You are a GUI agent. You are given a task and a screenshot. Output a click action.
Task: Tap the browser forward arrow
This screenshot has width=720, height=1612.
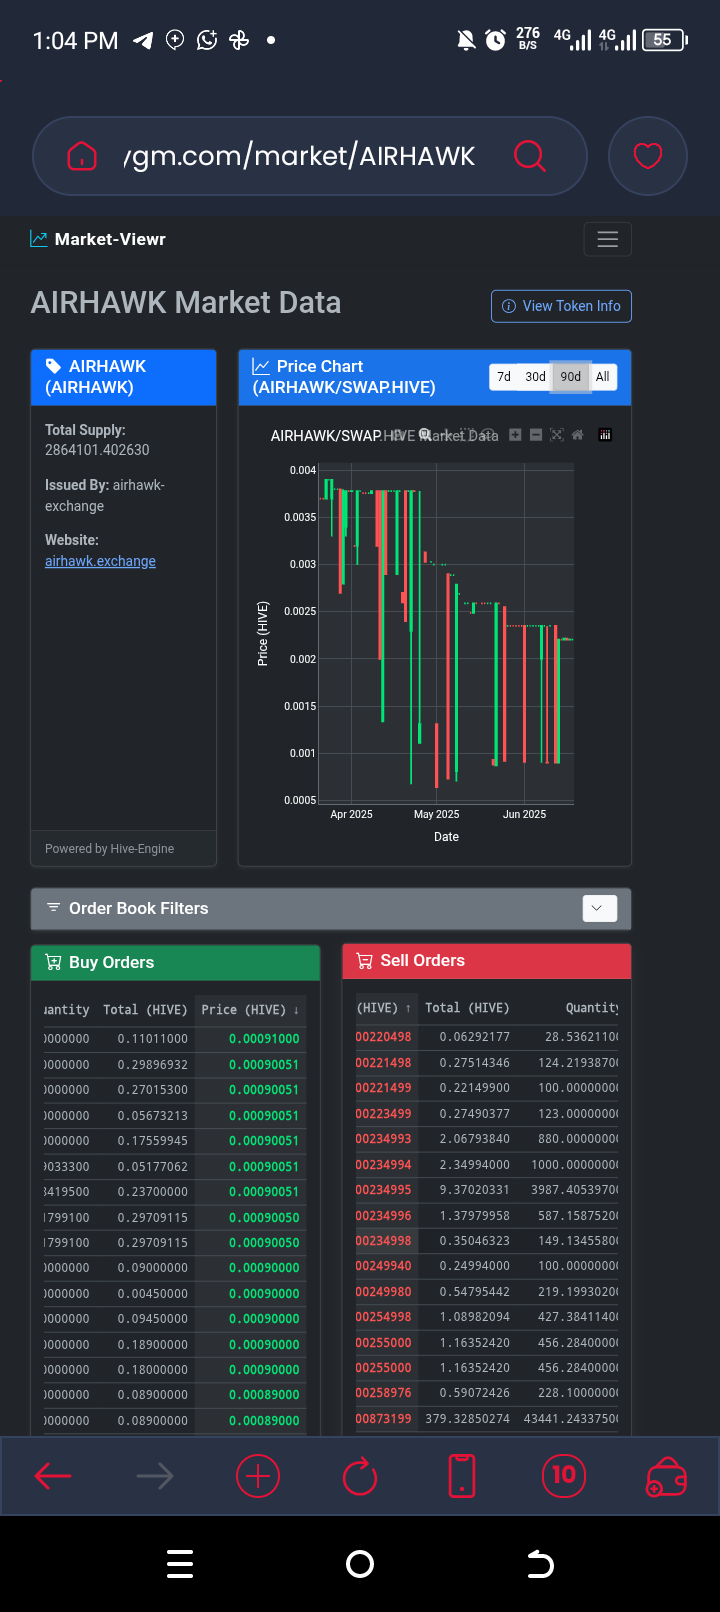click(155, 1476)
